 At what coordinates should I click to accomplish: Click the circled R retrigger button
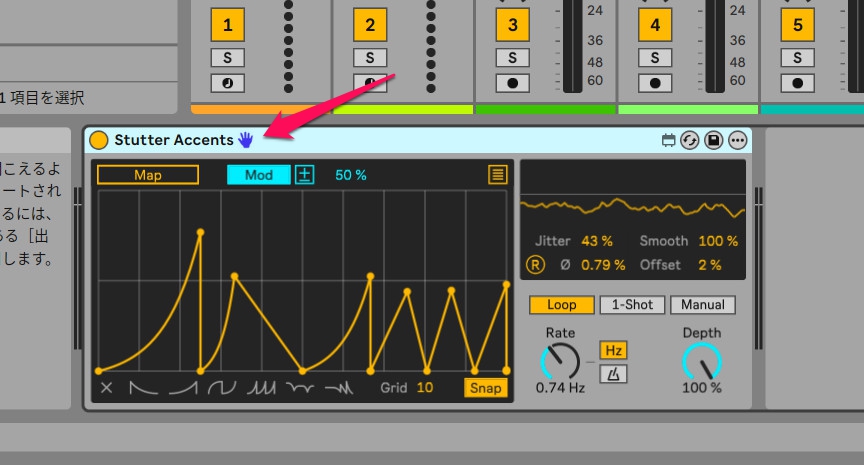pyautogui.click(x=536, y=265)
